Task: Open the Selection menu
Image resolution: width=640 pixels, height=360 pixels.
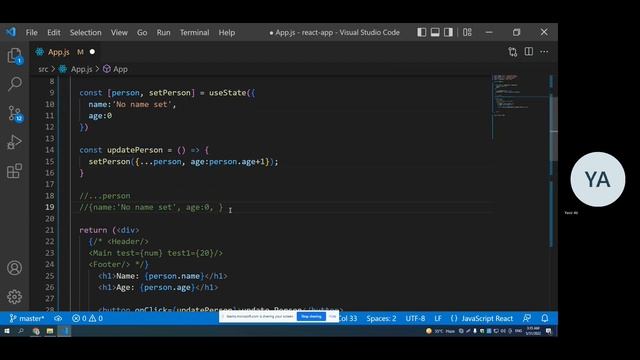Action: 85,33
